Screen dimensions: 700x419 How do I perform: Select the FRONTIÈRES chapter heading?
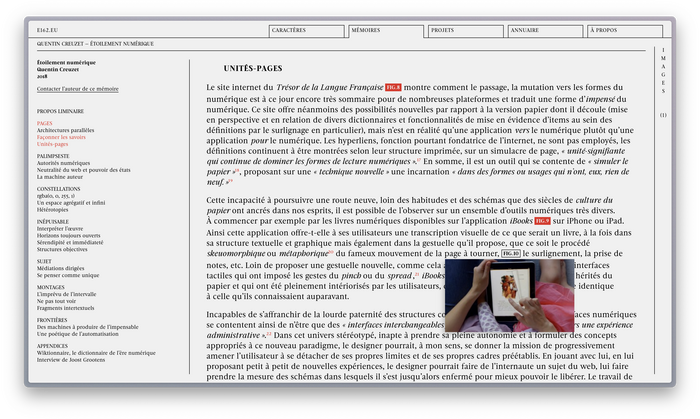(52, 320)
